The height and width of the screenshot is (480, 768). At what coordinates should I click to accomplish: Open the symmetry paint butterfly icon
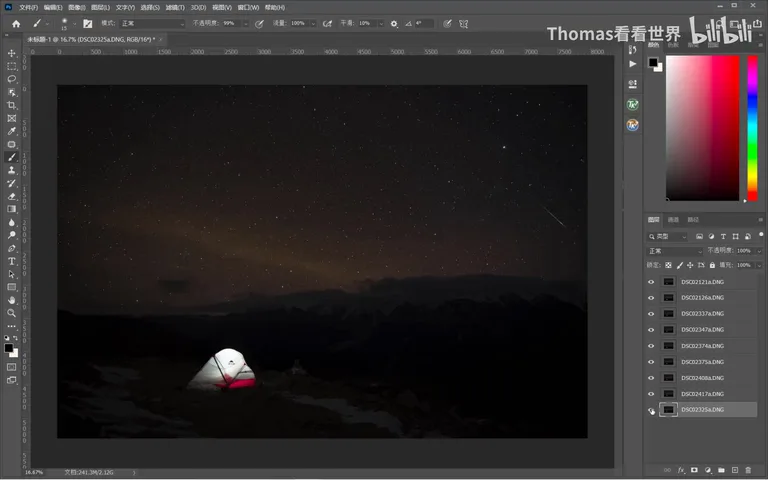click(463, 24)
